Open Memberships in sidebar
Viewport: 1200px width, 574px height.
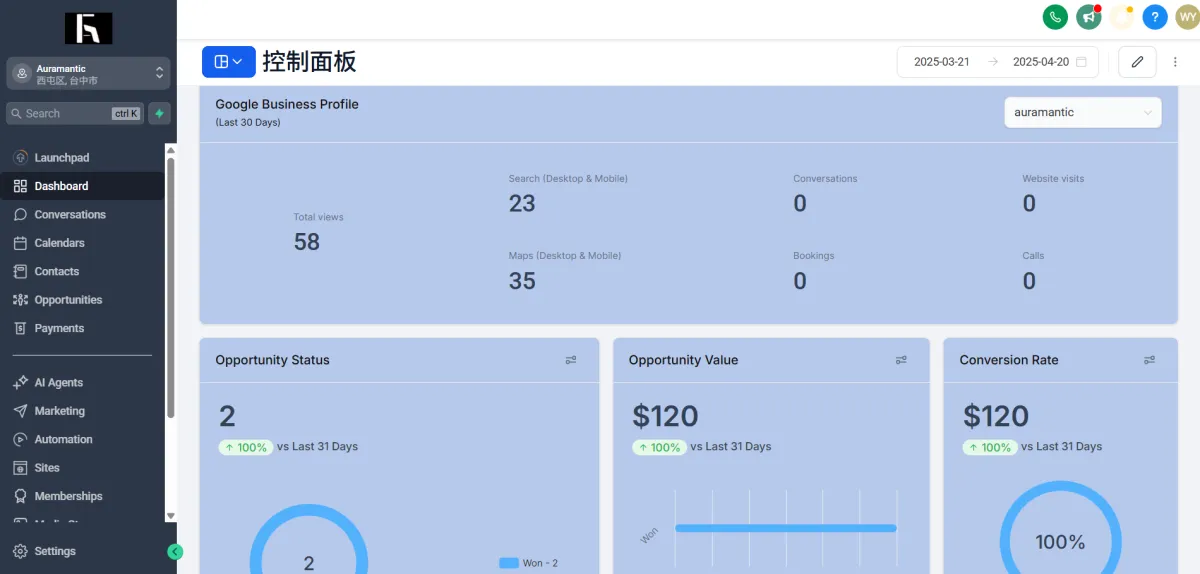(x=68, y=496)
